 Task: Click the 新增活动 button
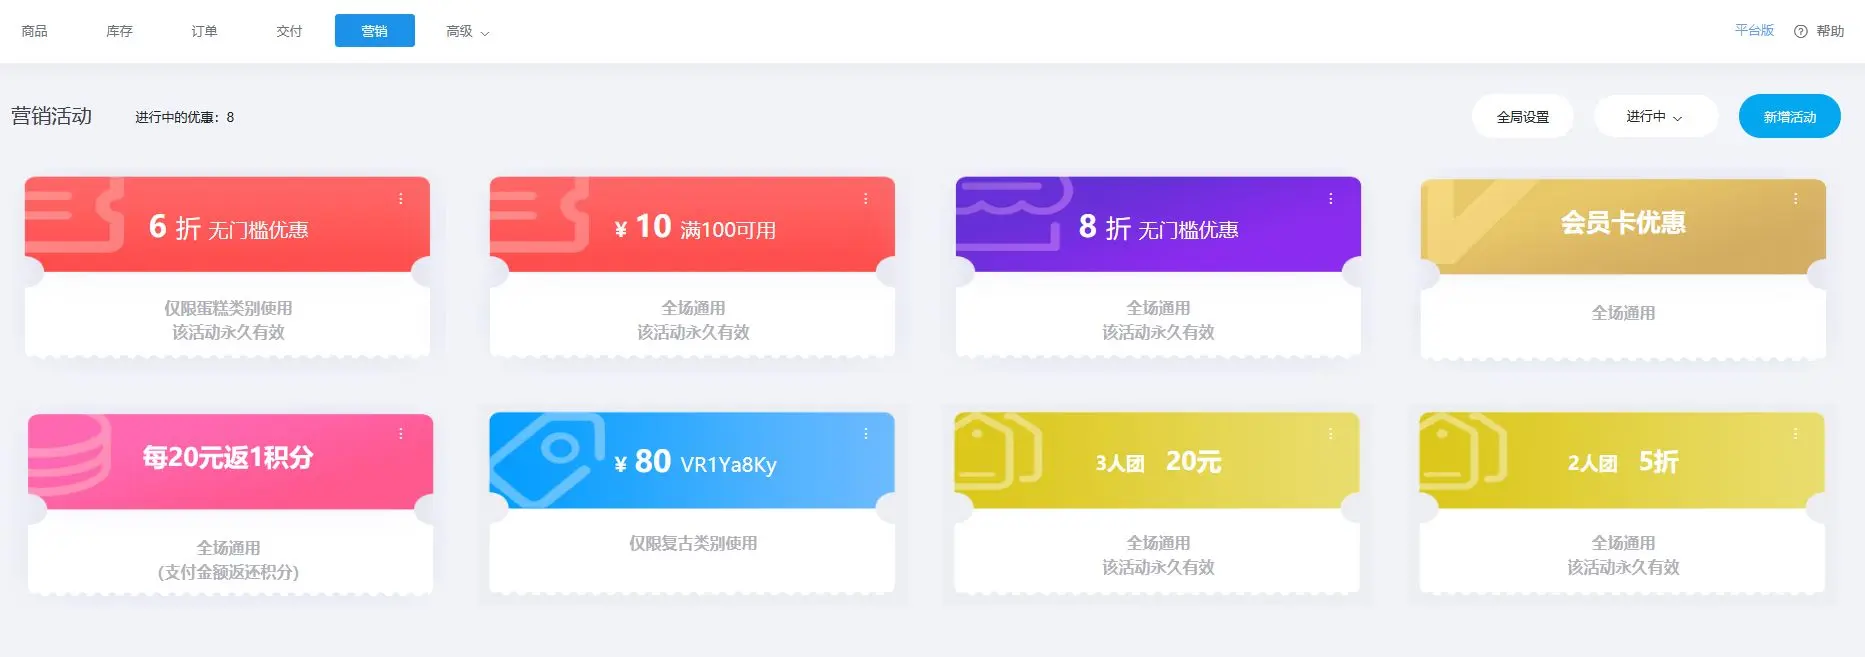(1789, 117)
